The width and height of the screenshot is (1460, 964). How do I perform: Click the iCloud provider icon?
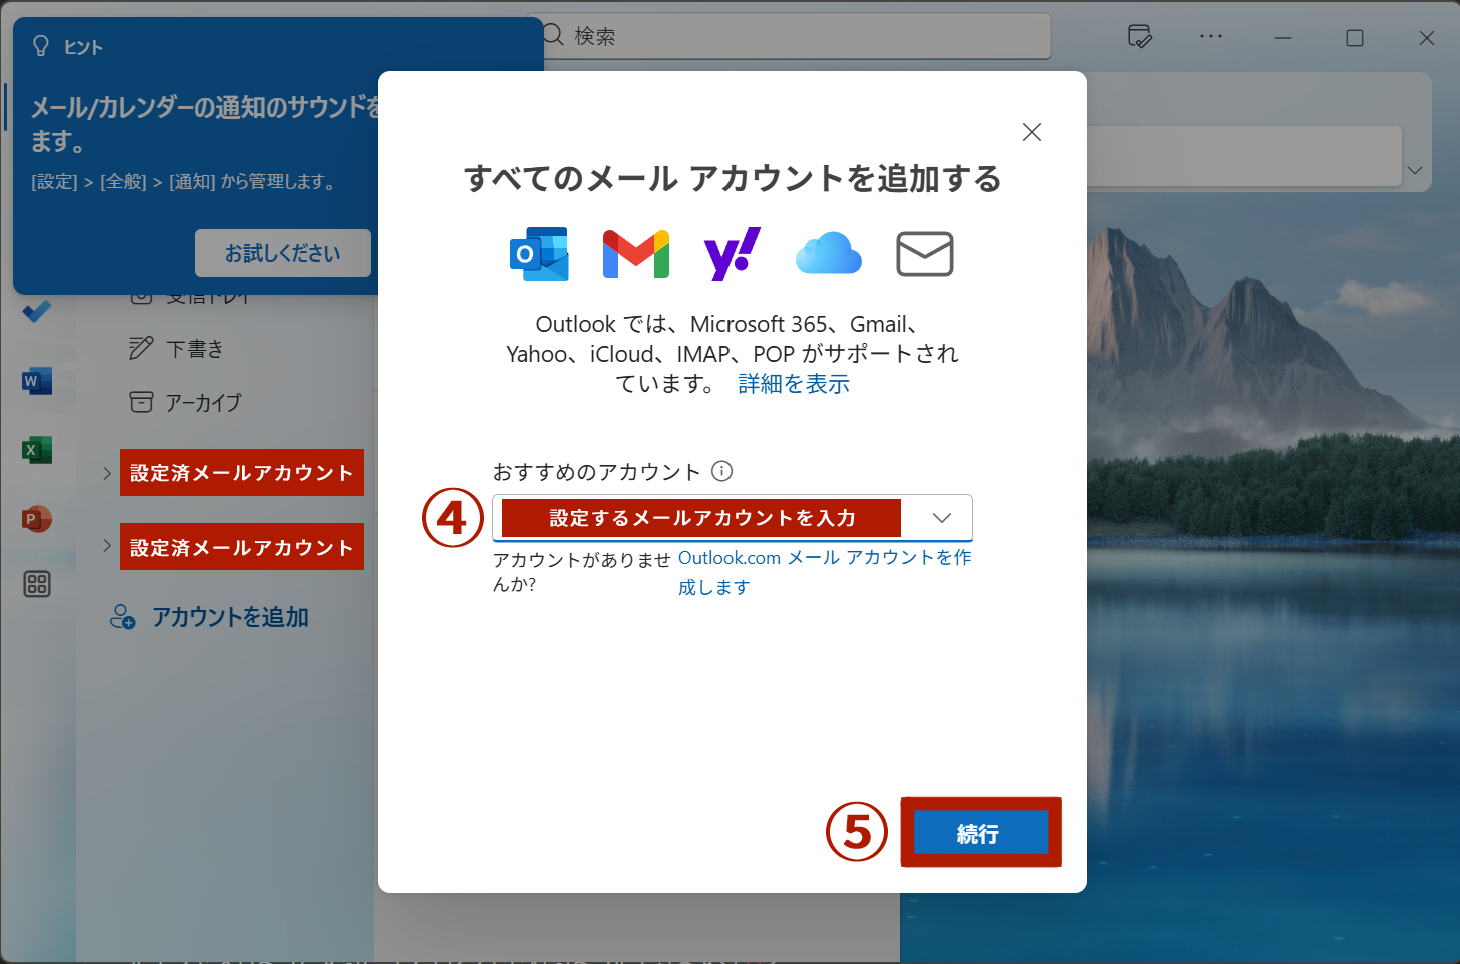[828, 253]
